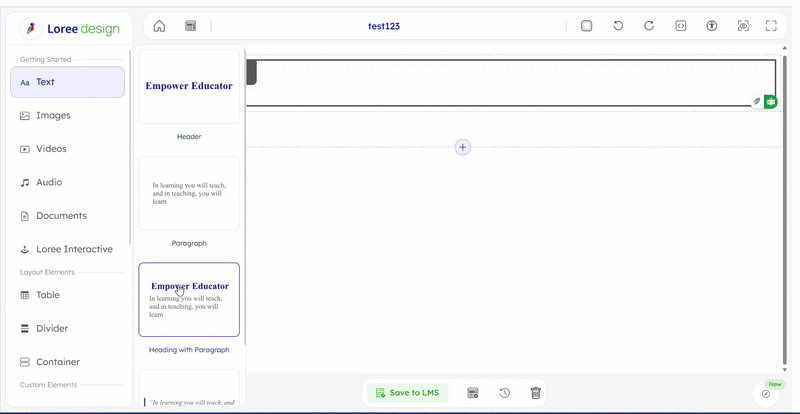Open the Home icon in top toolbar
Image resolution: width=800 pixels, height=414 pixels.
[x=159, y=26]
